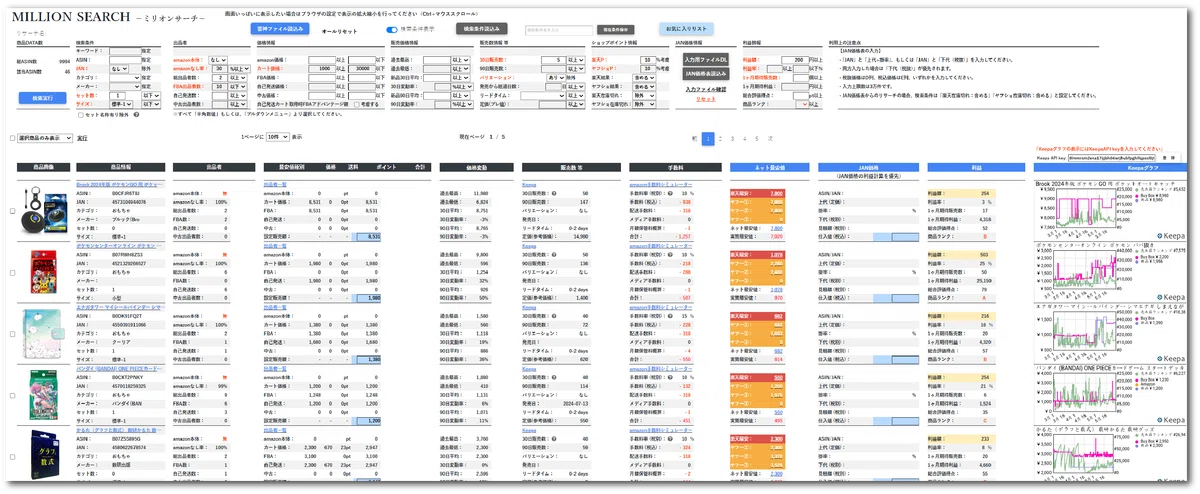This screenshot has width=1200, height=494.
Task: Open the Keepa graph for ポケモンセンター product
Action: pyautogui.click(x=1110, y=271)
